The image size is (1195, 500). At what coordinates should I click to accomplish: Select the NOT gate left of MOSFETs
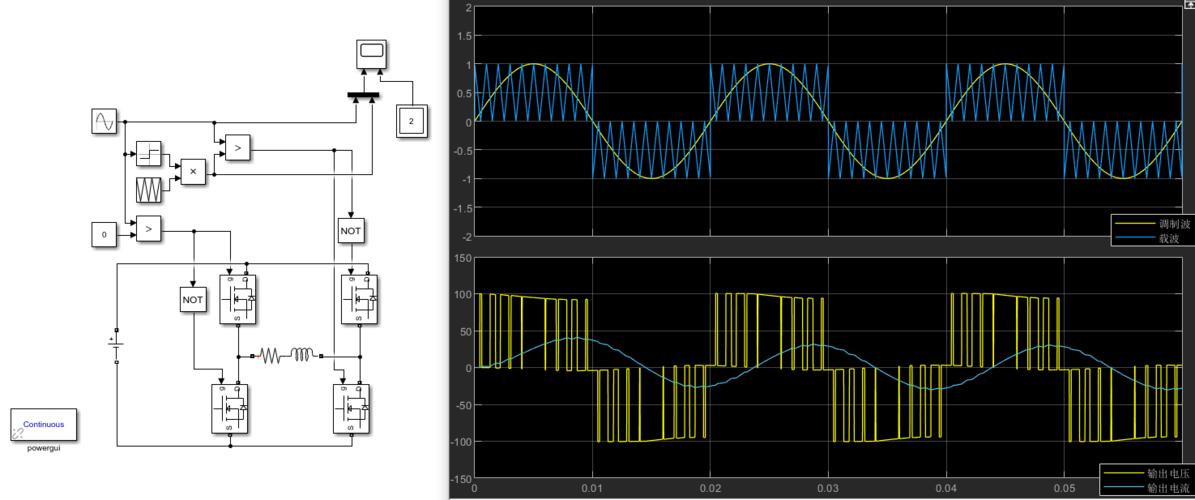(192, 299)
